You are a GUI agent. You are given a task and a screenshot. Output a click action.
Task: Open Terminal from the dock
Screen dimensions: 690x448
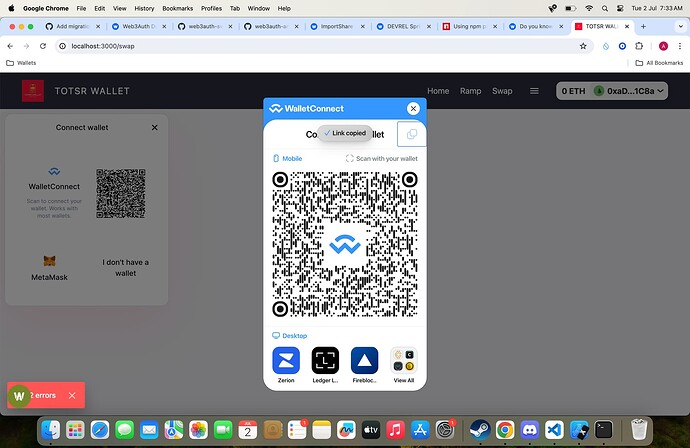604,430
